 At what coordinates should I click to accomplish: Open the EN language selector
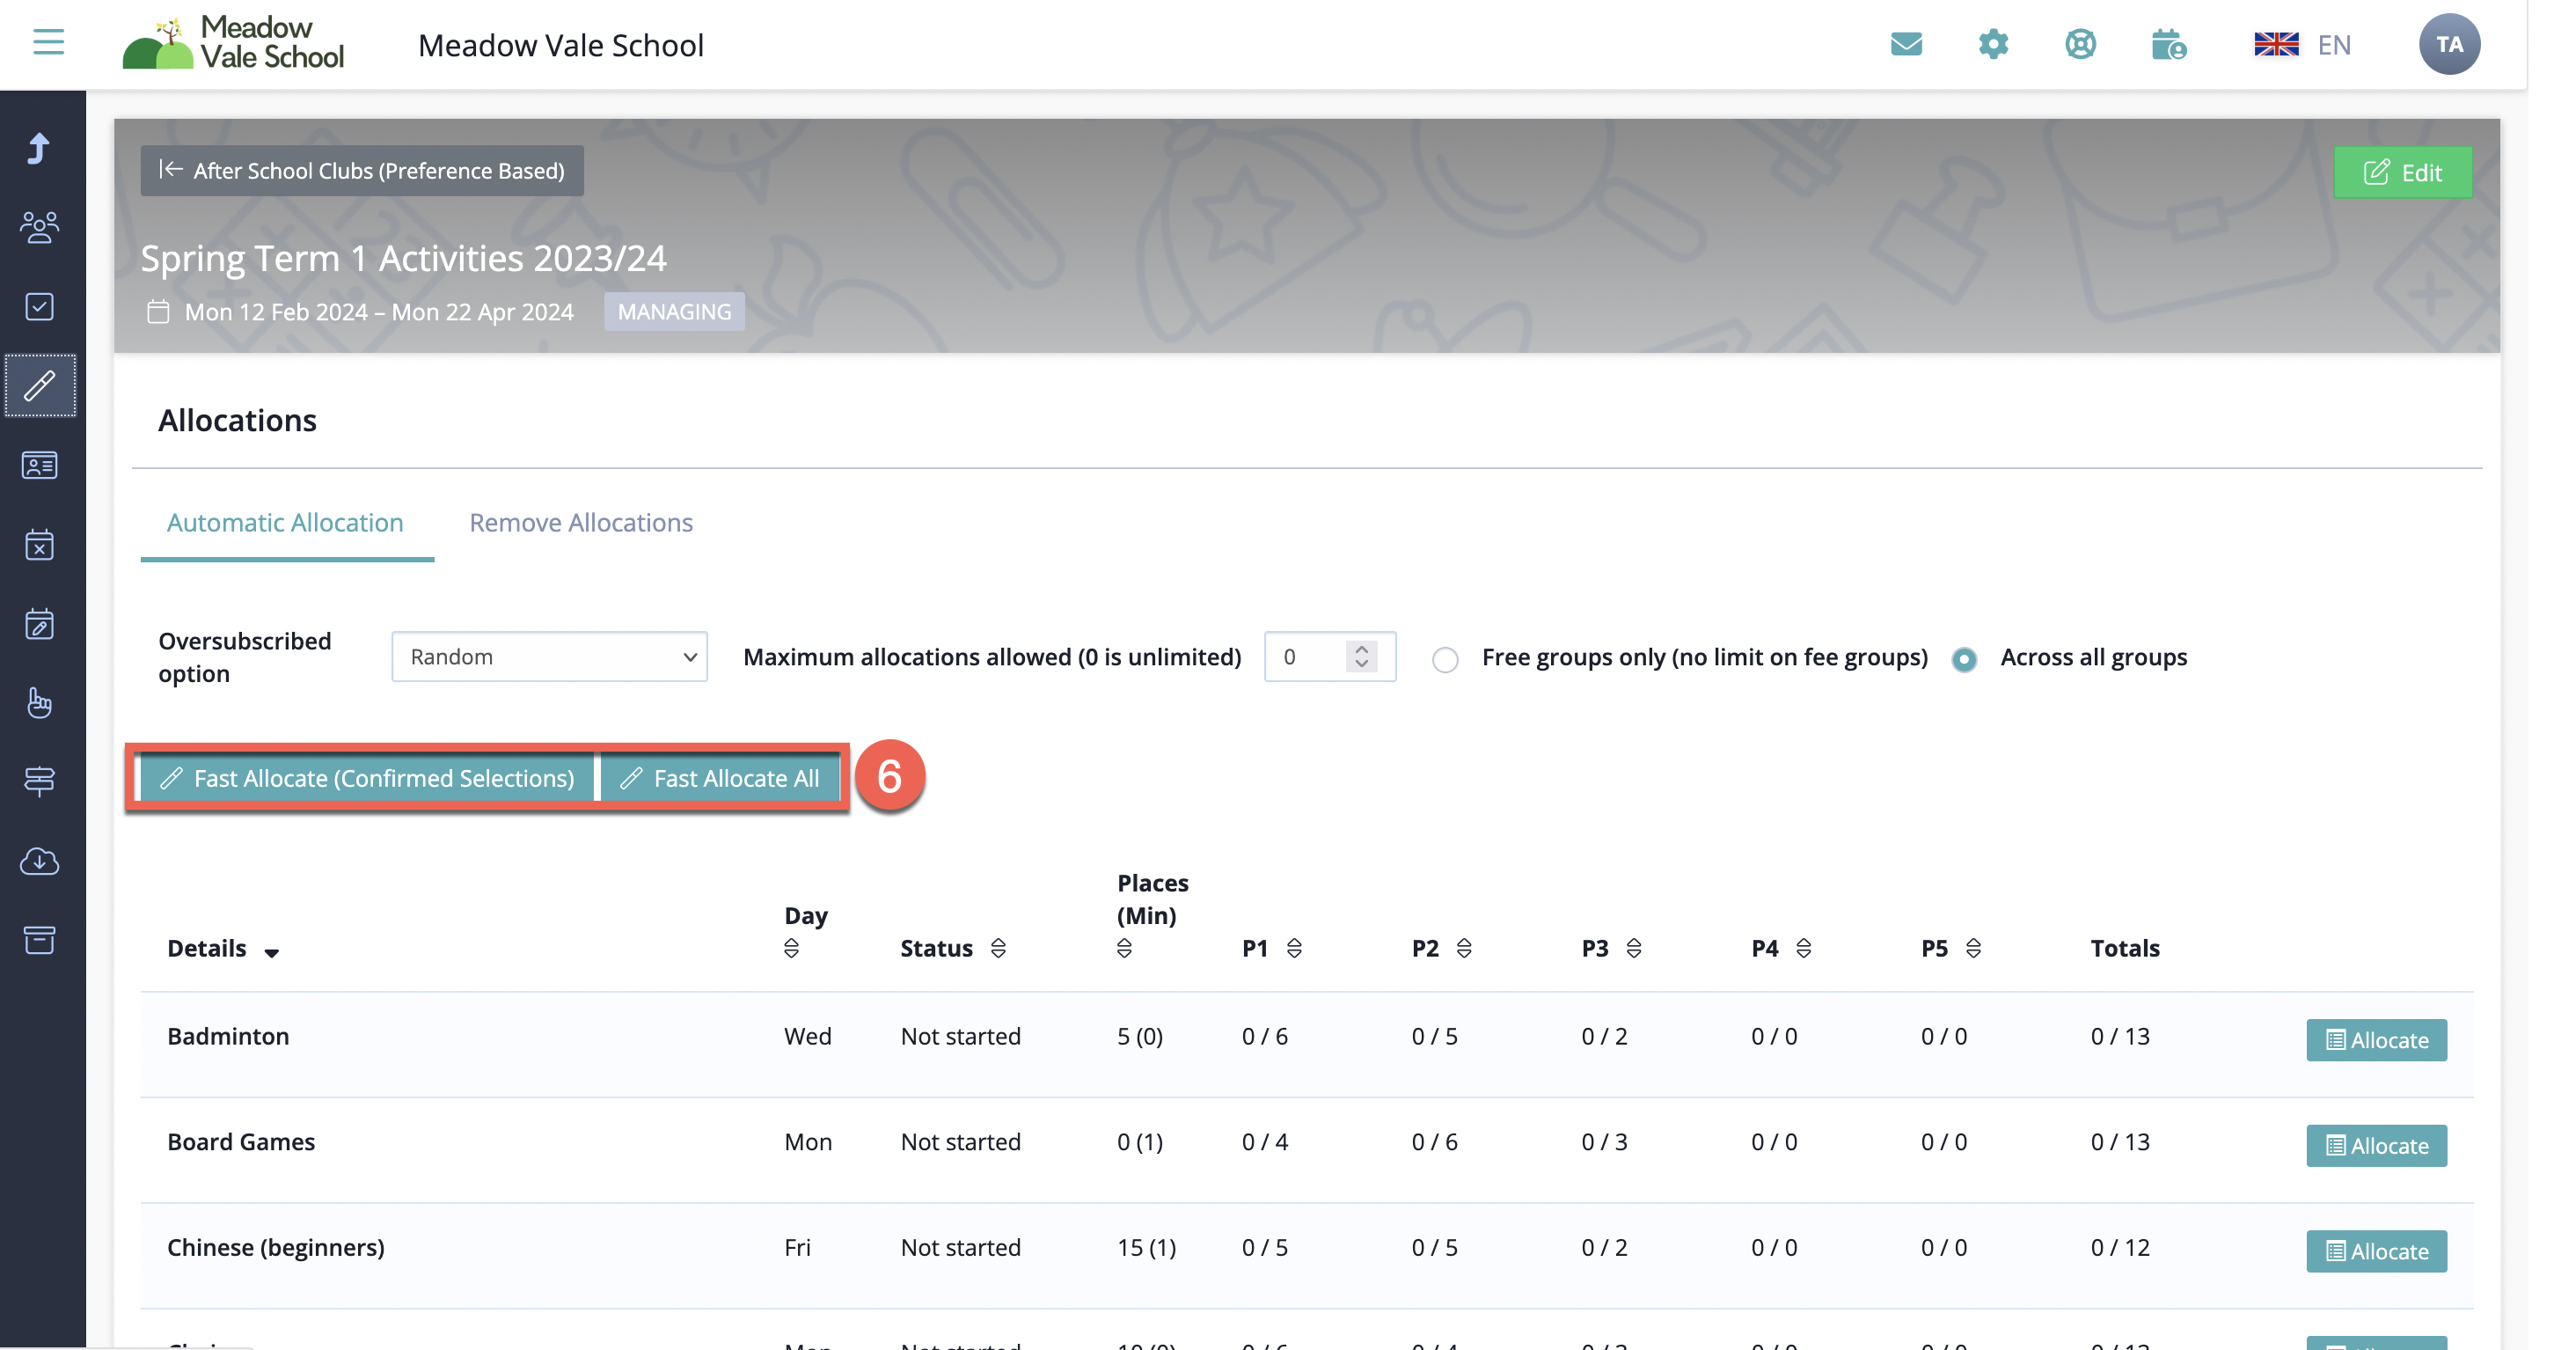pos(2302,45)
